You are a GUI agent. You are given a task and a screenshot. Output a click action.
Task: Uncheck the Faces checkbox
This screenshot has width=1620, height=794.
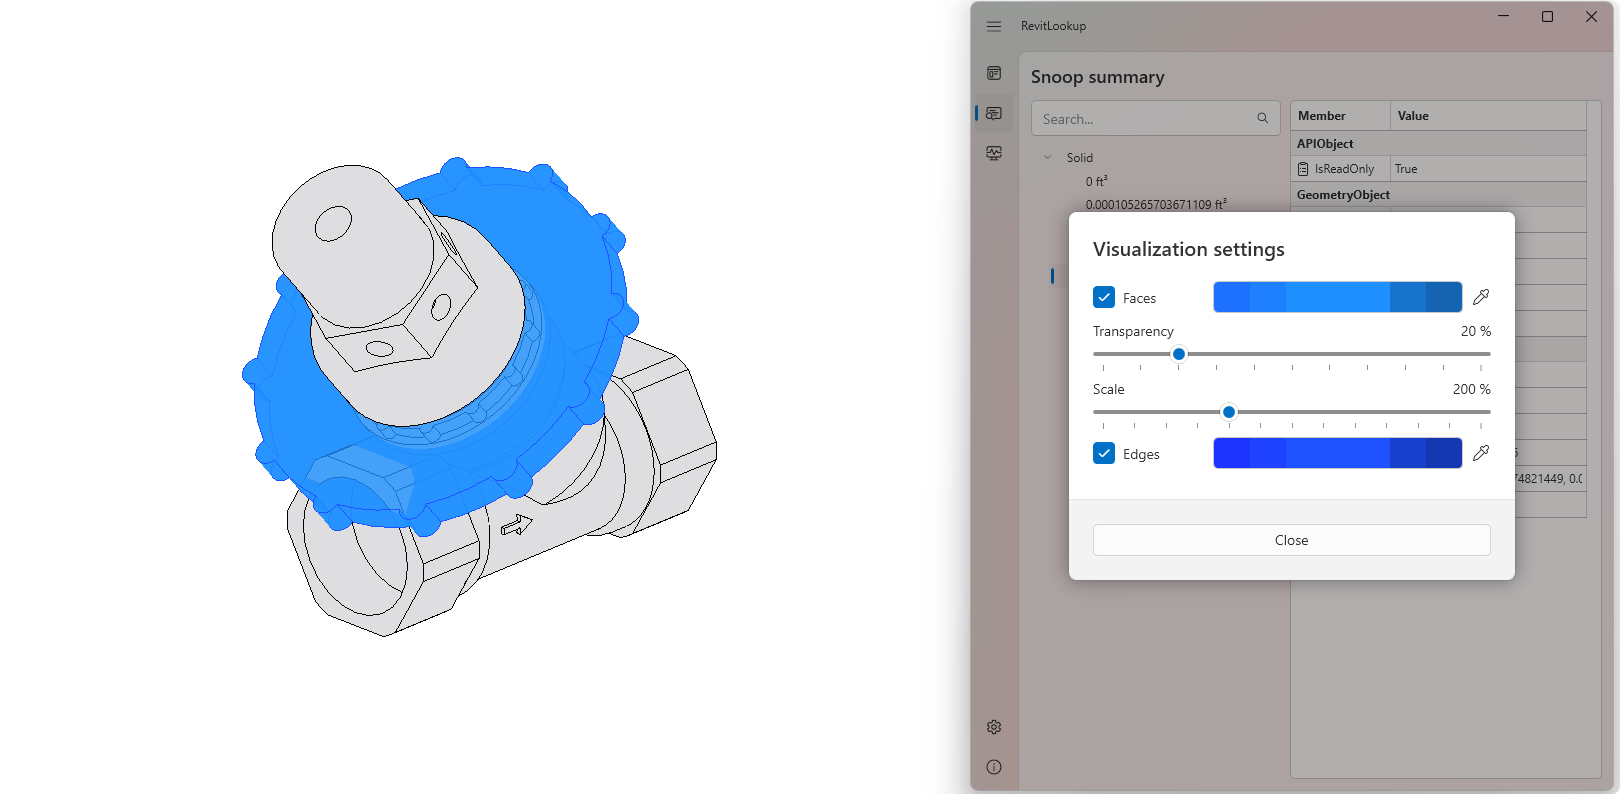(x=1104, y=297)
